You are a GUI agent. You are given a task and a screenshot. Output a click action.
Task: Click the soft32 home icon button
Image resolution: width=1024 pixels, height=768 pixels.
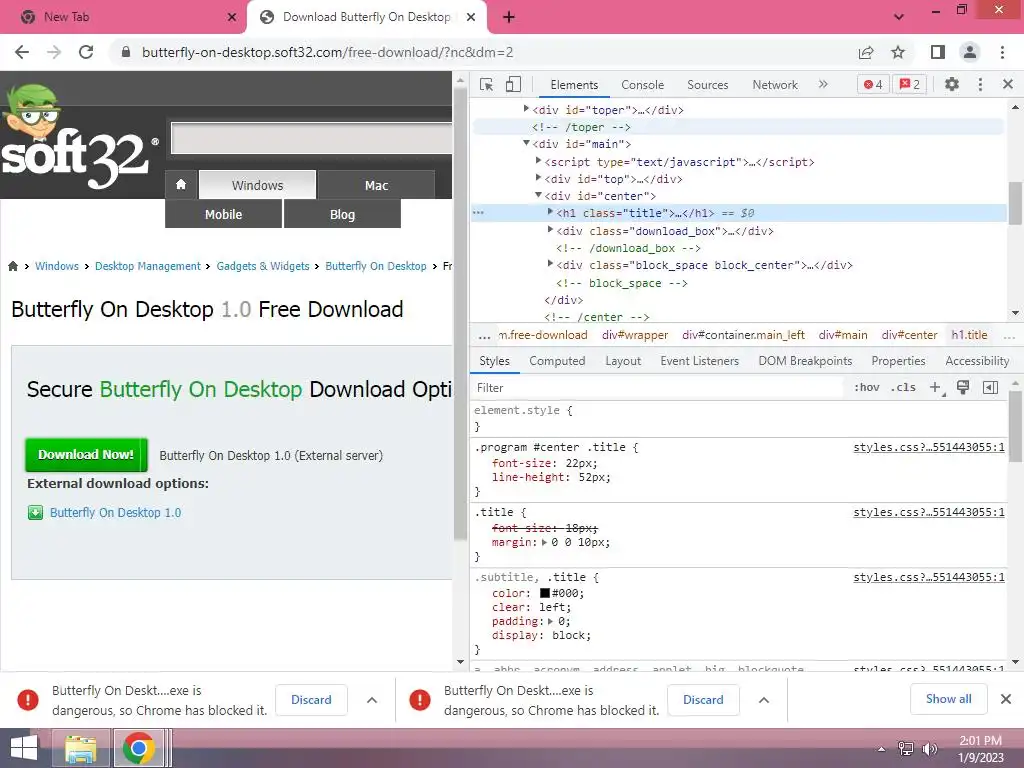[x=181, y=185]
